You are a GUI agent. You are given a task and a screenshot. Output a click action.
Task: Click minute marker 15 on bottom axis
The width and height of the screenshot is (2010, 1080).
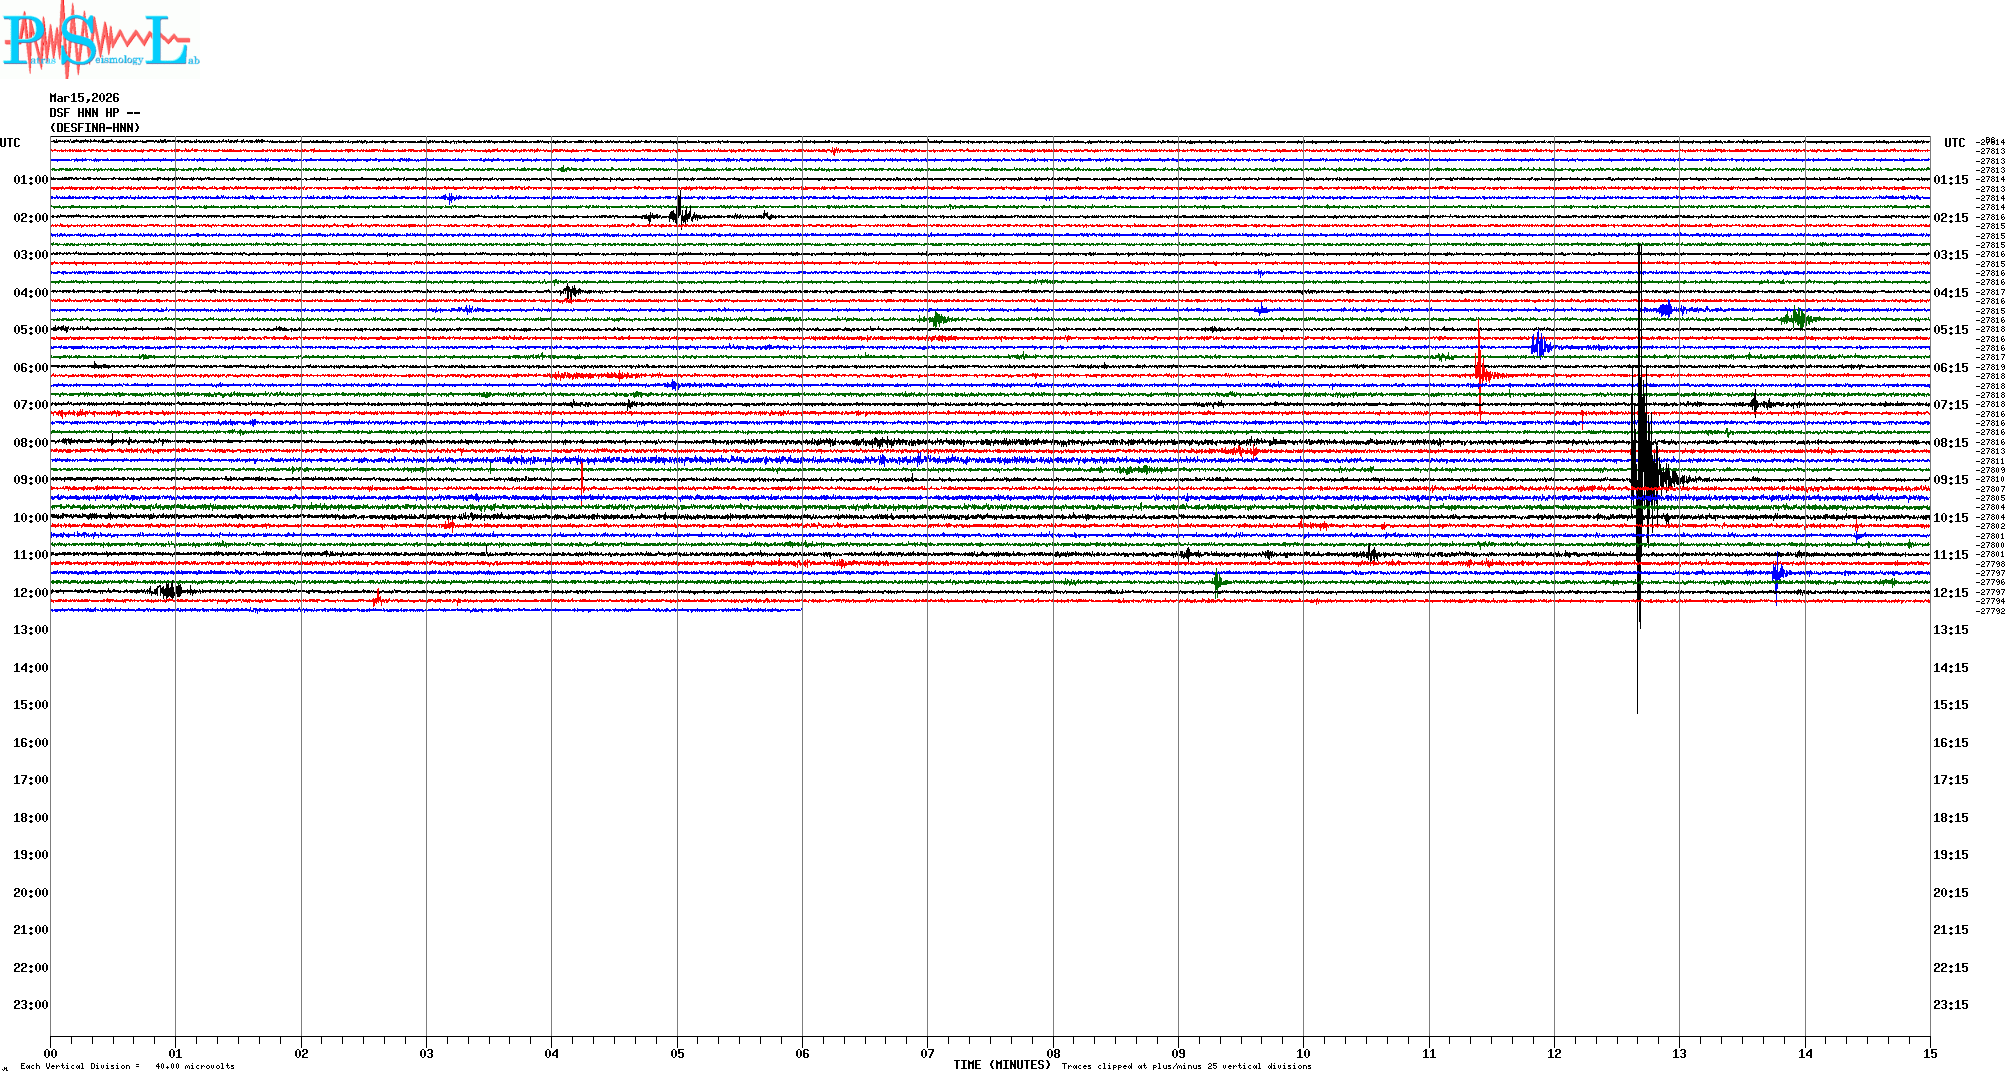point(1929,1053)
